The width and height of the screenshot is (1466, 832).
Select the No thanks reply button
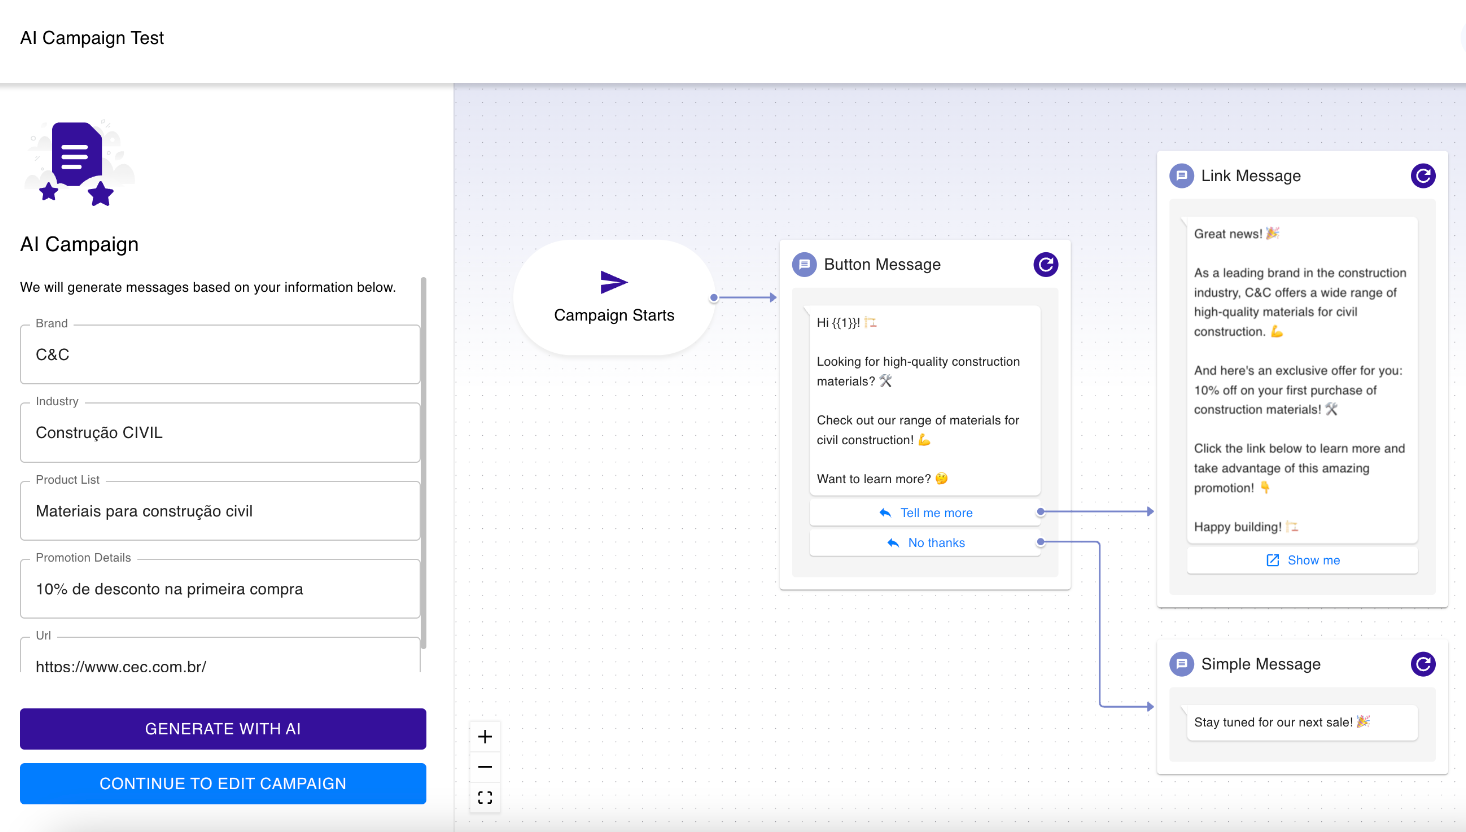point(925,543)
